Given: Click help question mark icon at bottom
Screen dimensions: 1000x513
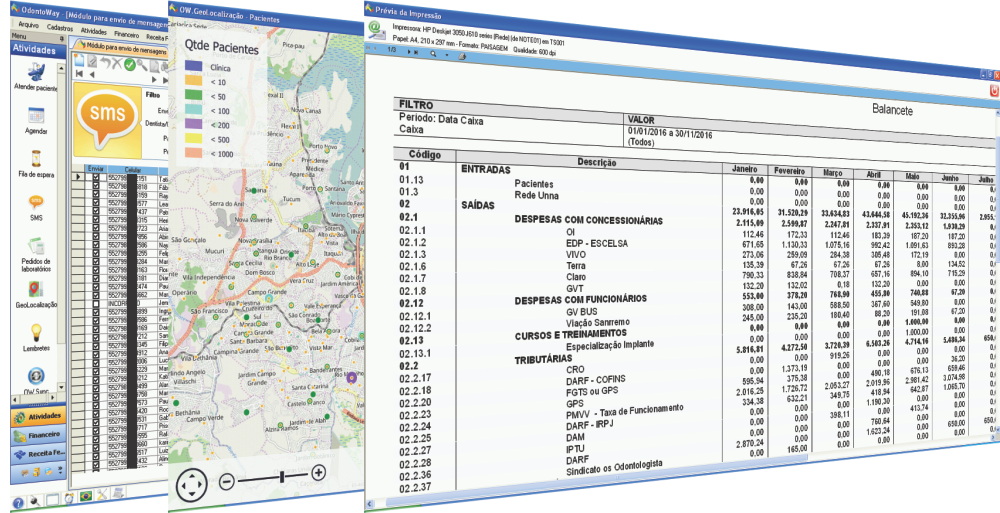Looking at the screenshot, I should (x=18, y=503).
